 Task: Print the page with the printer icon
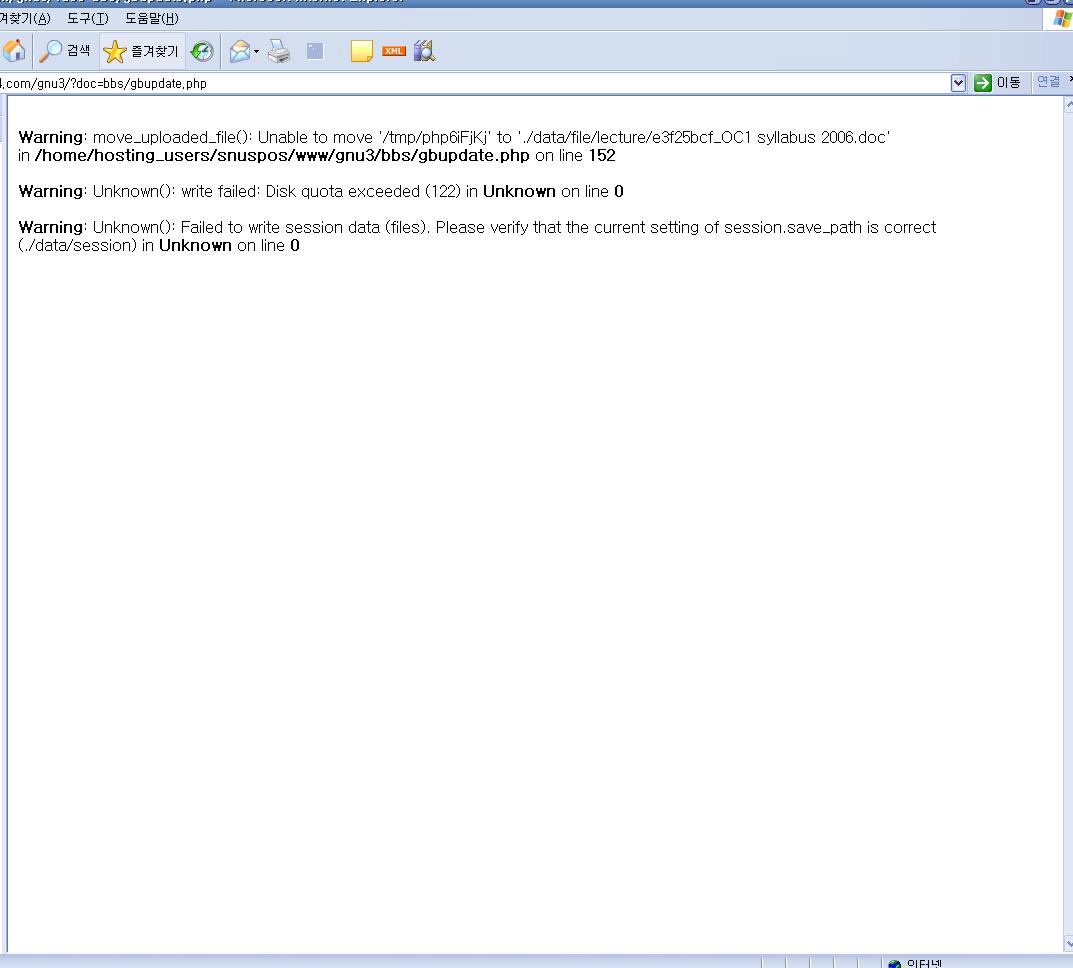tap(279, 51)
